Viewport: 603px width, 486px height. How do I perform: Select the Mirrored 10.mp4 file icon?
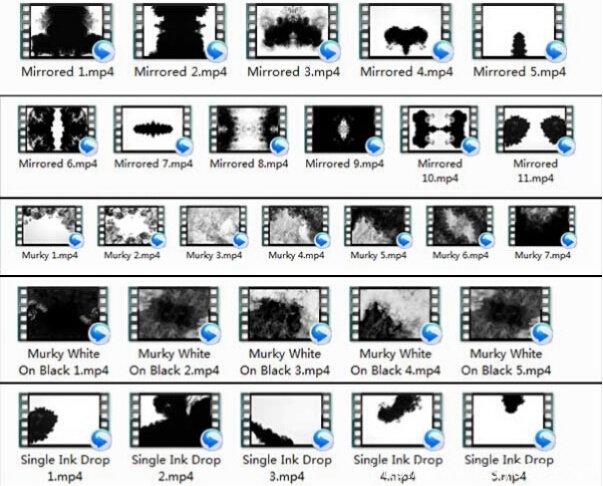[x=439, y=129]
